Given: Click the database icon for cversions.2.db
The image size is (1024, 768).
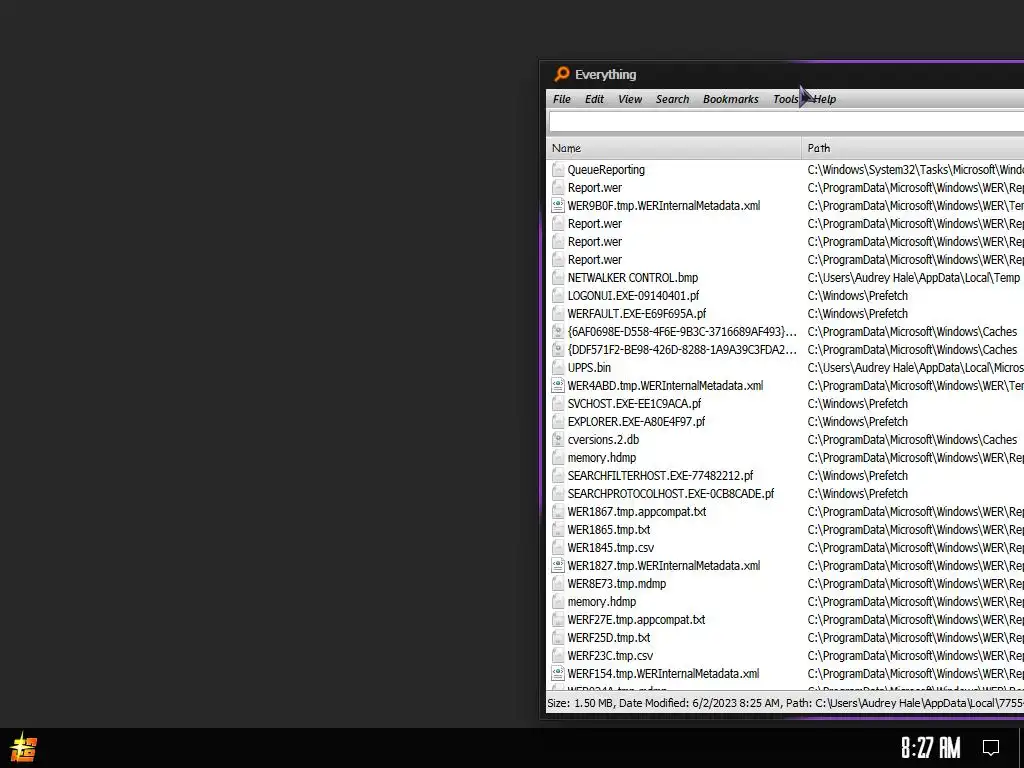Looking at the screenshot, I should click(x=558, y=440).
